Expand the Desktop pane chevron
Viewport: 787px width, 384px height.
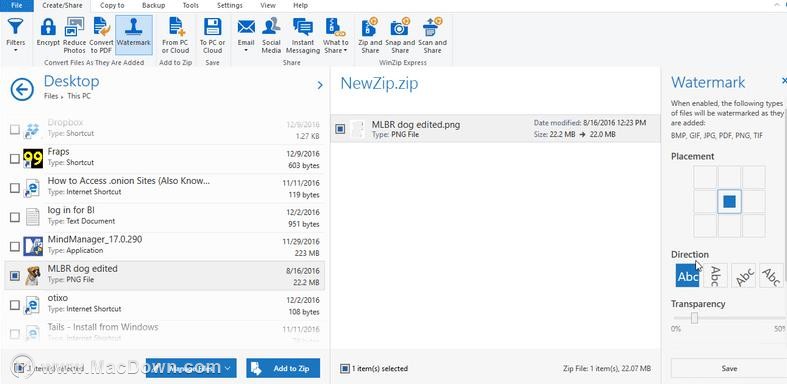(320, 86)
